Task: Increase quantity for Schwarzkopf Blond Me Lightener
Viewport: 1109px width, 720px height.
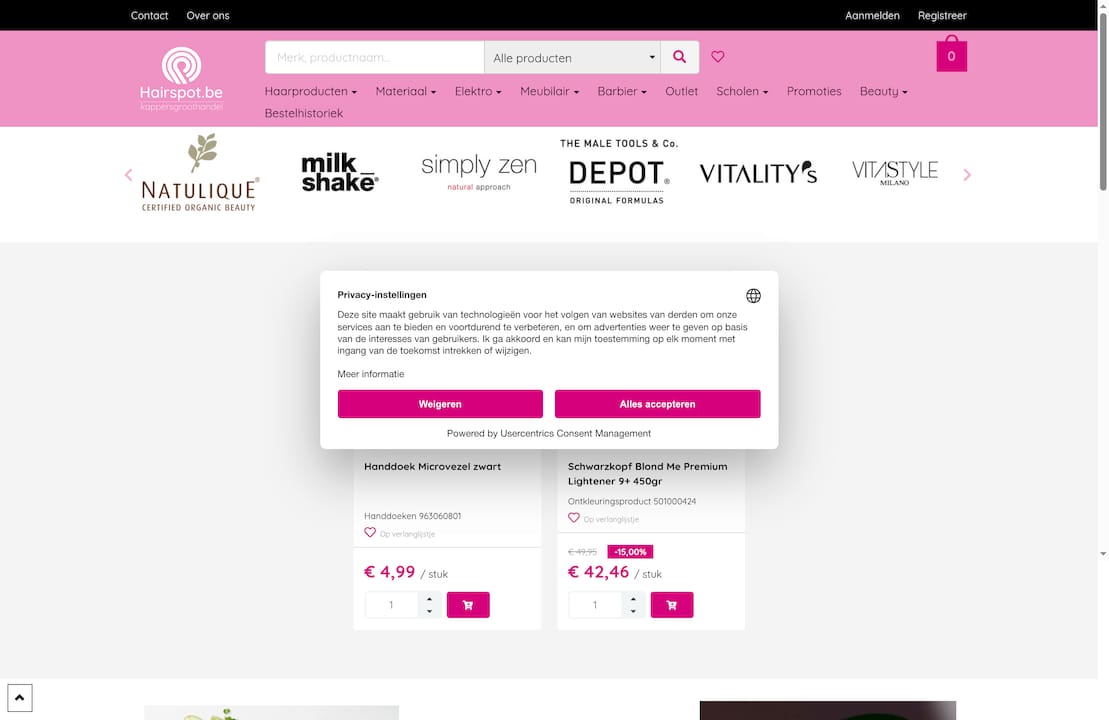Action: click(x=633, y=599)
